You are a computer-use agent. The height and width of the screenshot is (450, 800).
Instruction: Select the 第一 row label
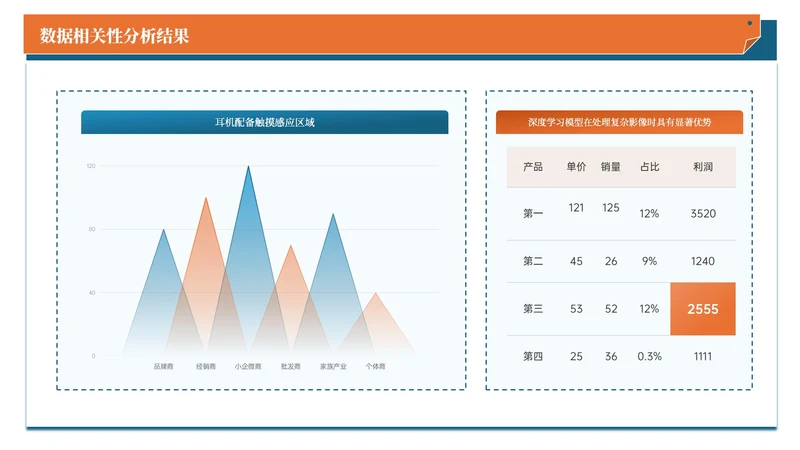[533, 213]
